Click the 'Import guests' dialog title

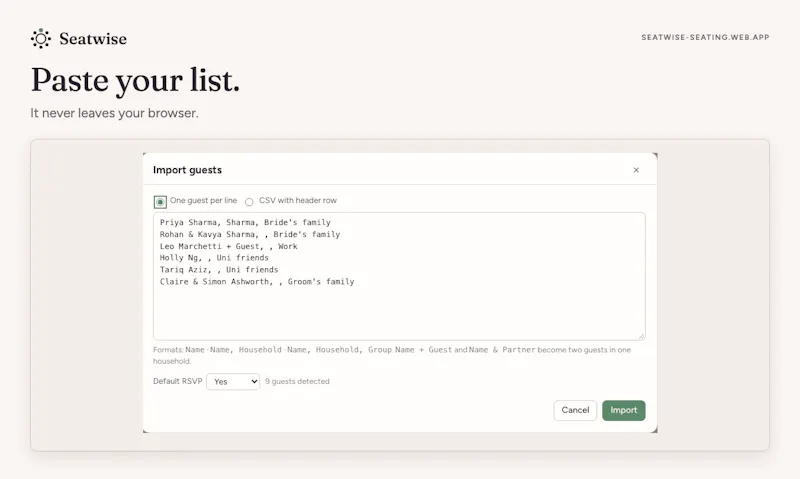(187, 170)
